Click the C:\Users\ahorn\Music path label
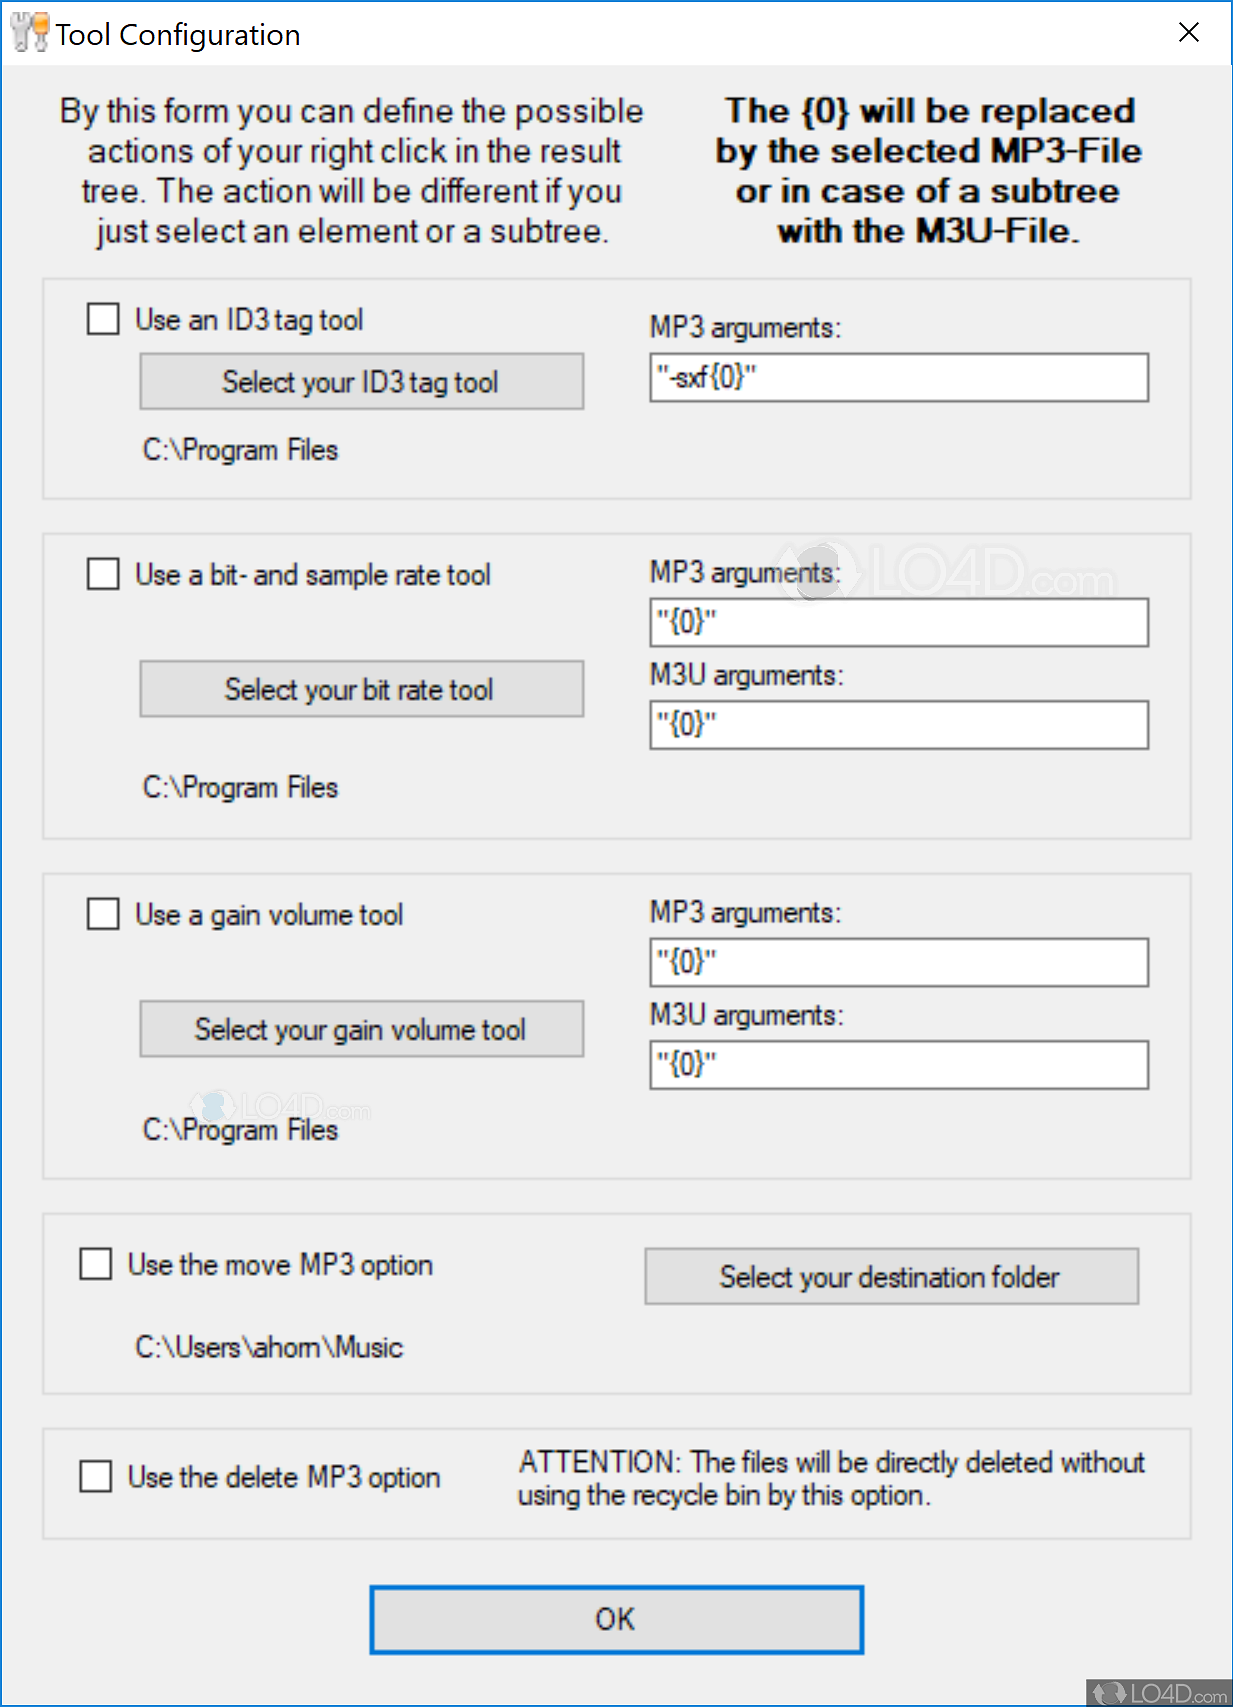Viewport: 1233px width, 1707px height. [x=269, y=1346]
